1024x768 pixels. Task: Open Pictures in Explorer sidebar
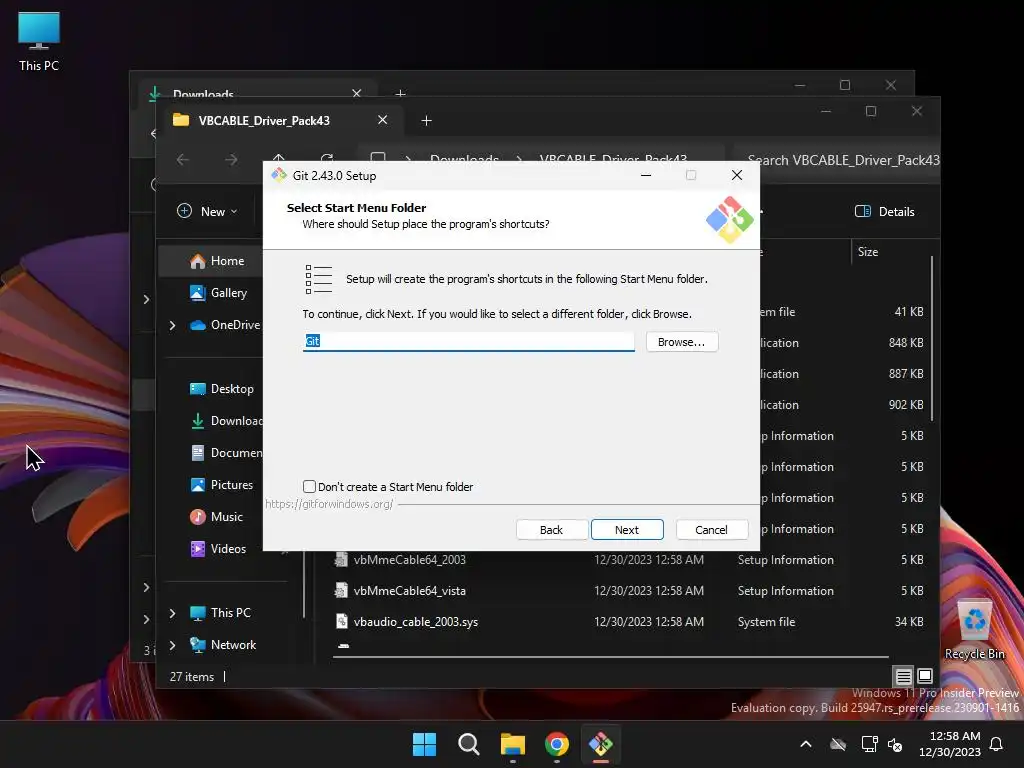[221, 485]
